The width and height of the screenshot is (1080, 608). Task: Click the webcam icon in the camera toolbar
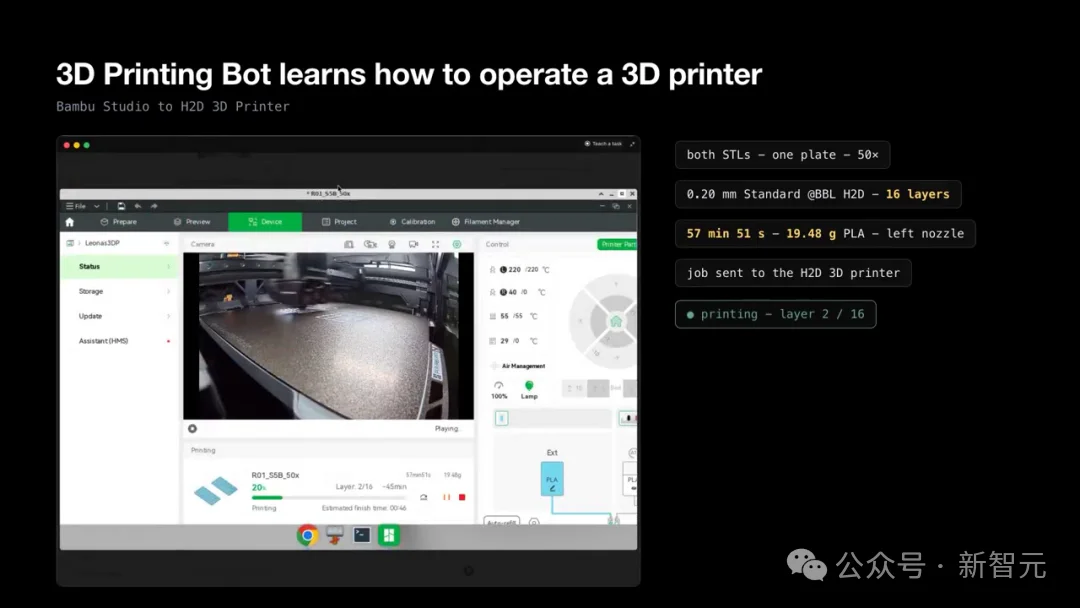point(392,244)
